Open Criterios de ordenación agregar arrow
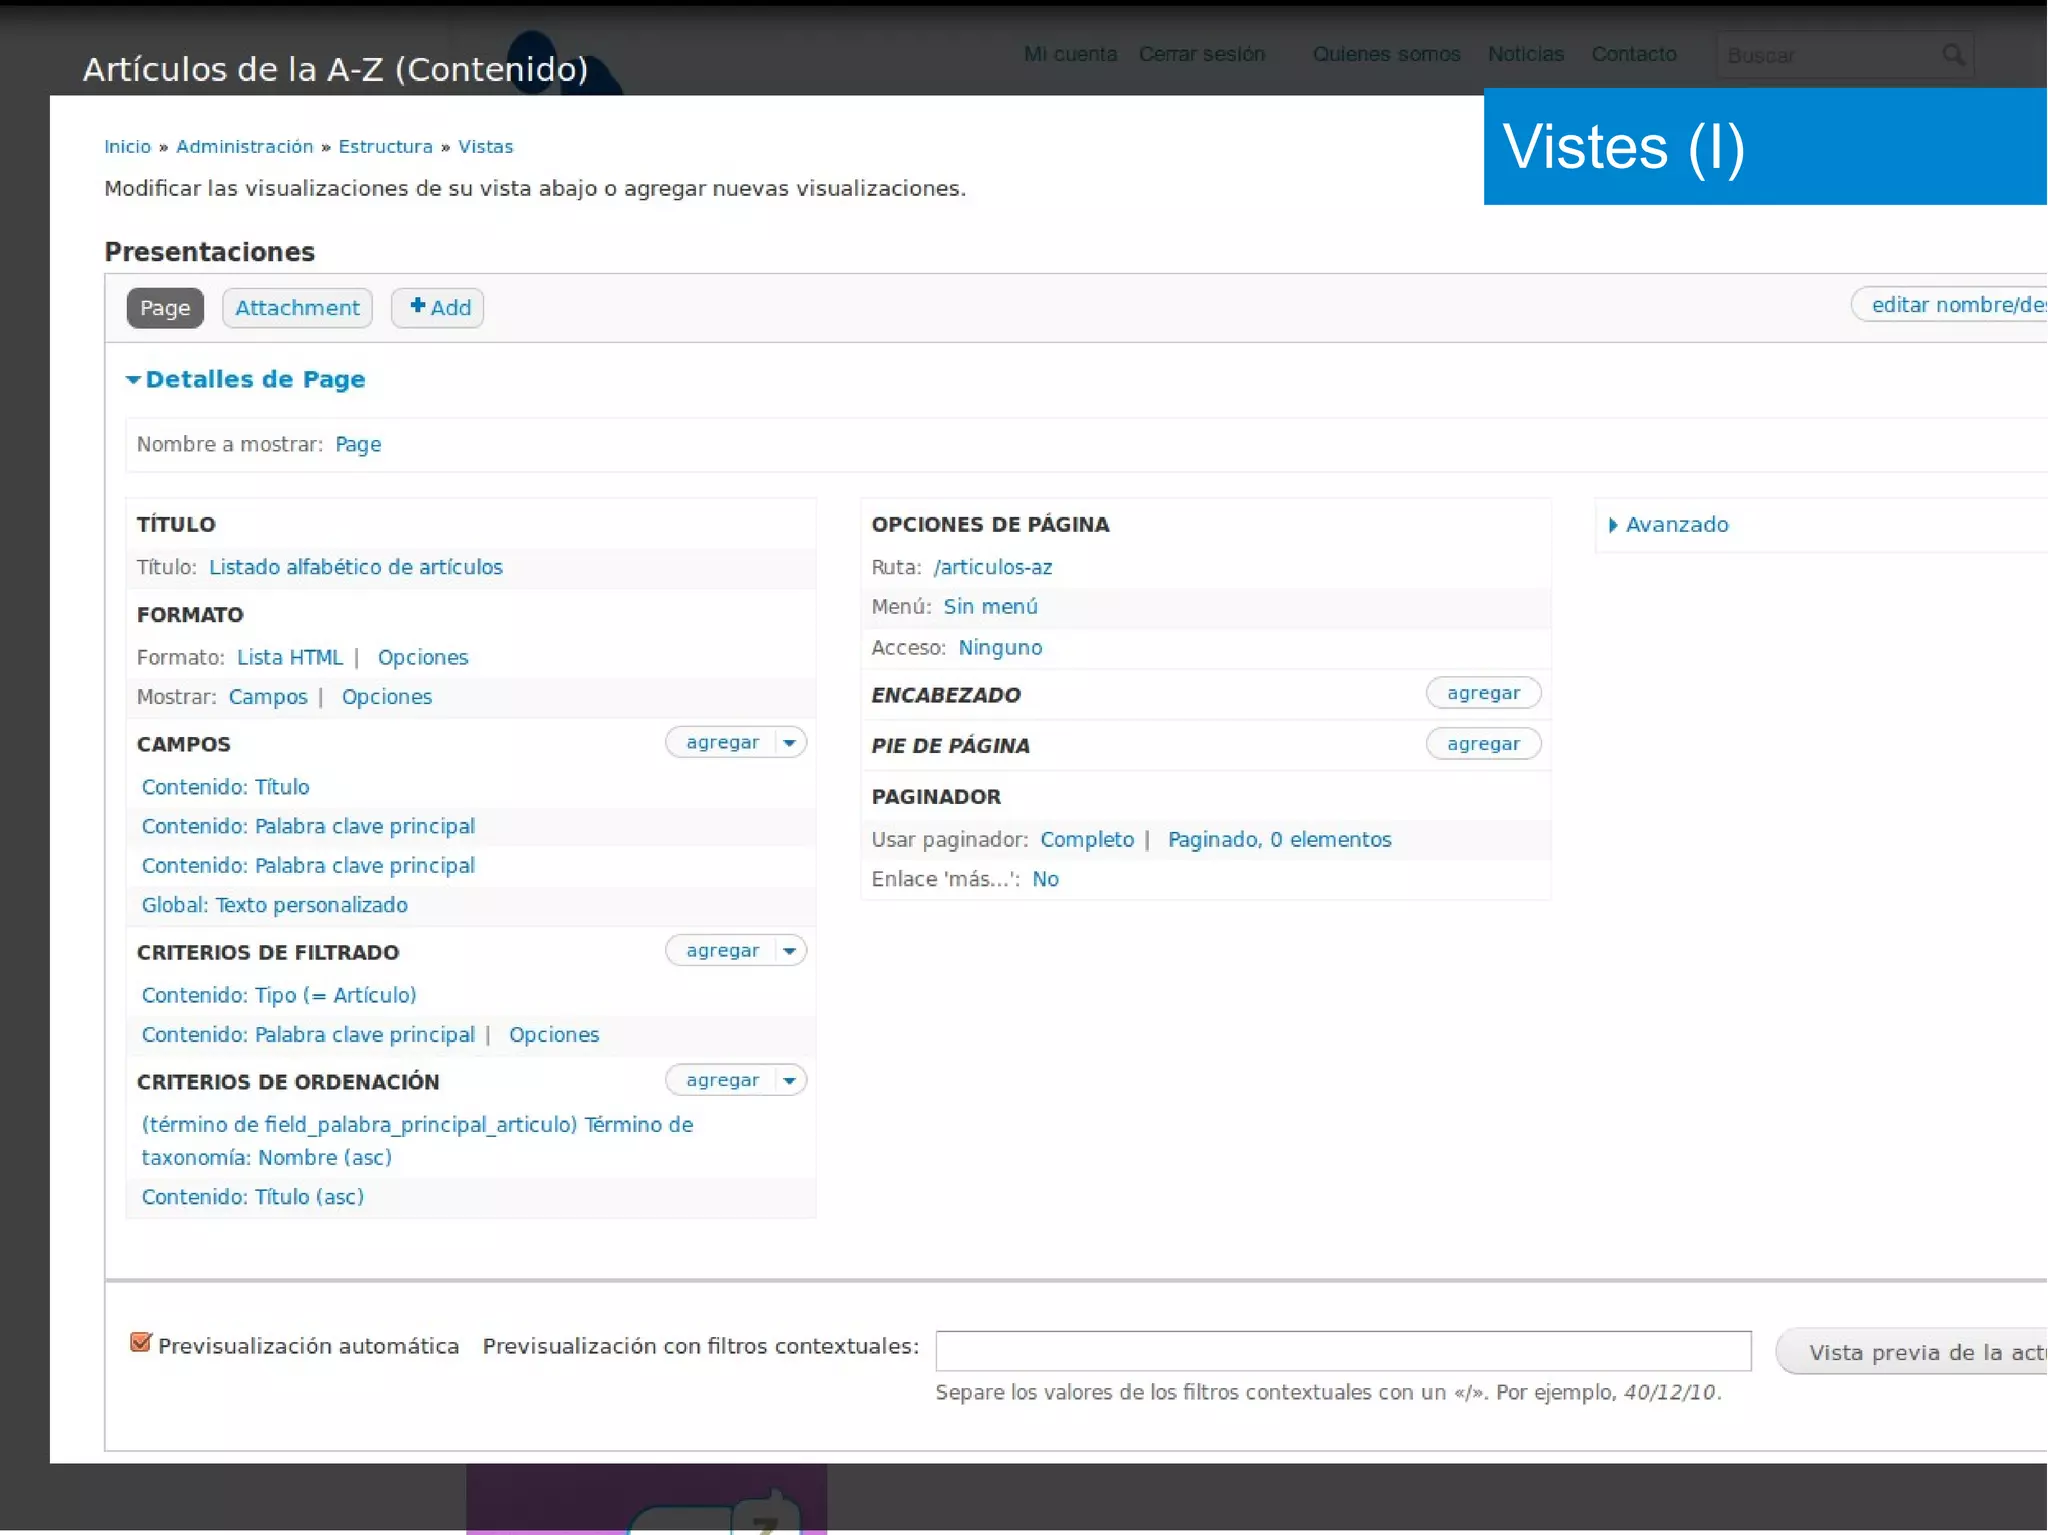The image size is (2048, 1535). pyautogui.click(x=790, y=1081)
